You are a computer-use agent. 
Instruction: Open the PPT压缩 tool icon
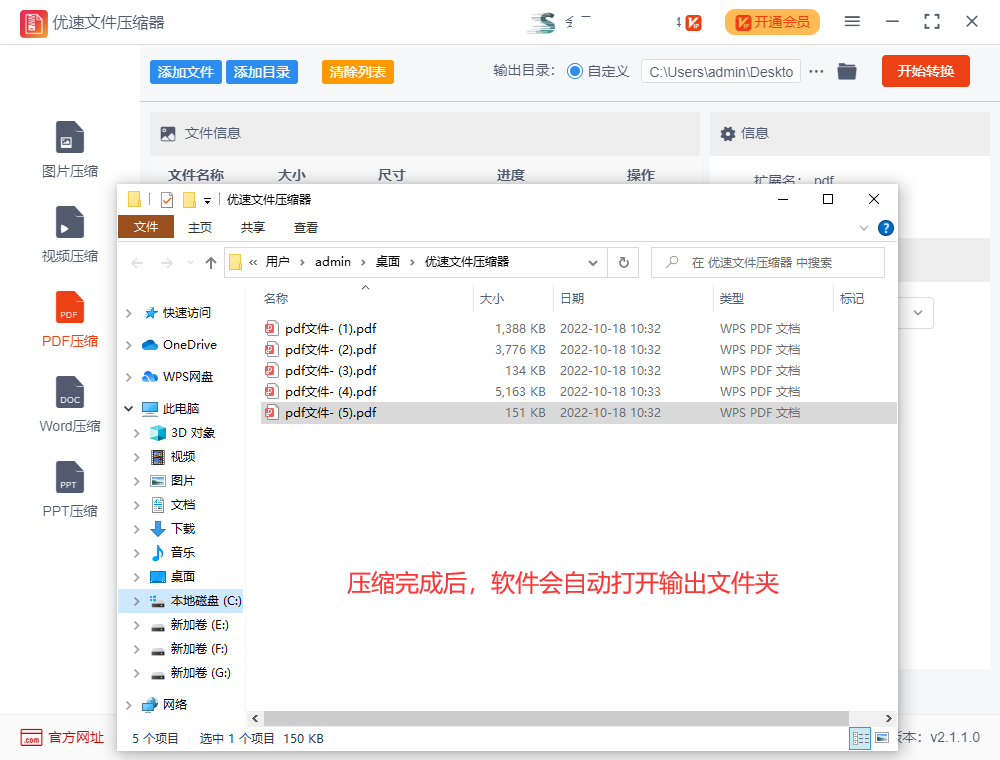70,476
